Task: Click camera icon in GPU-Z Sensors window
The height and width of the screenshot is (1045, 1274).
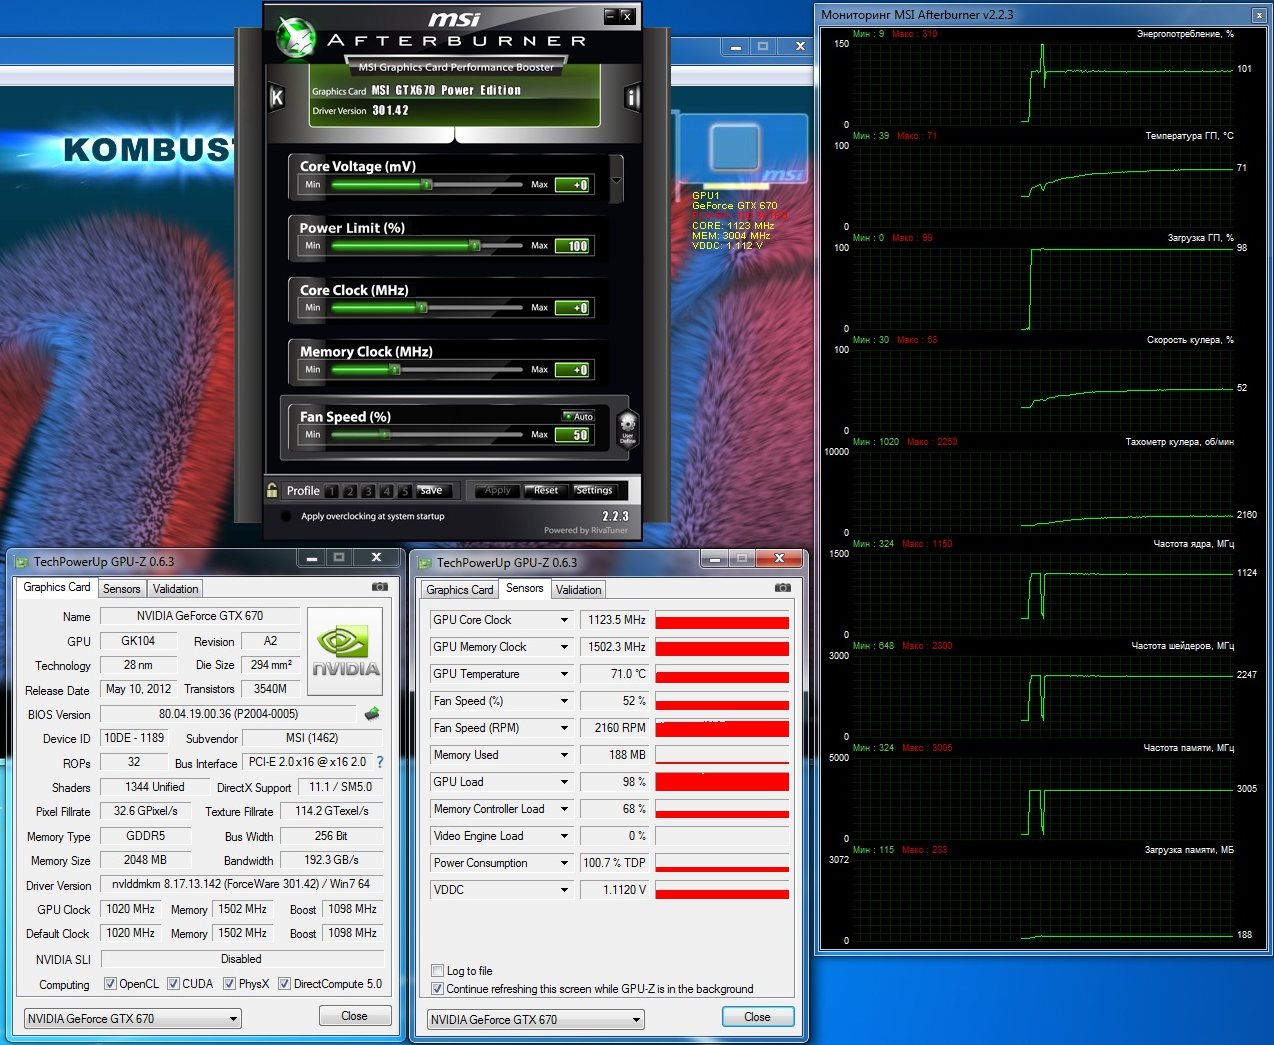Action: coord(782,588)
